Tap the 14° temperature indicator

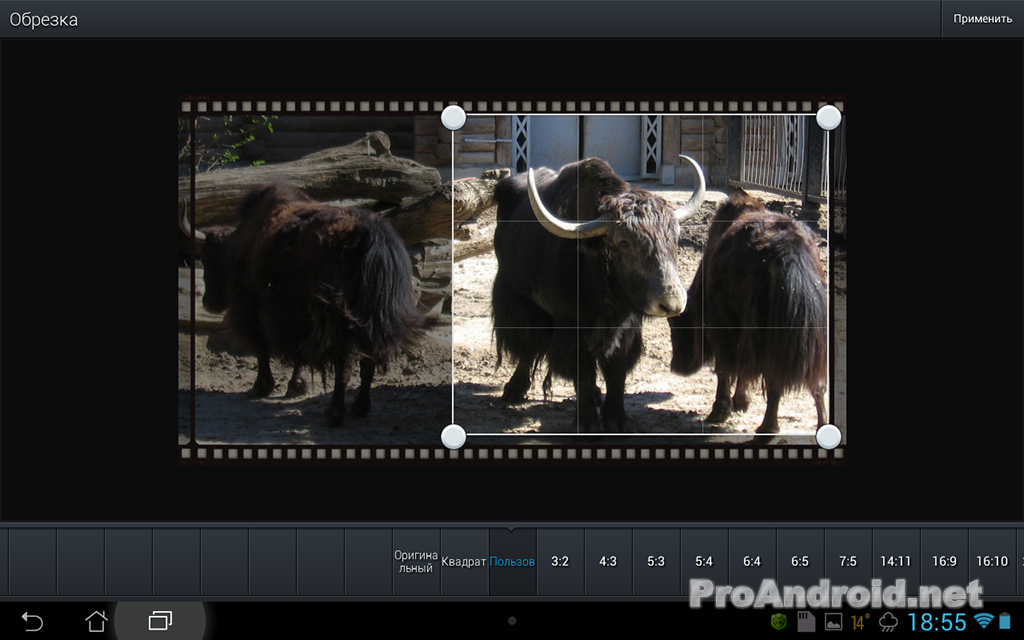pos(860,622)
